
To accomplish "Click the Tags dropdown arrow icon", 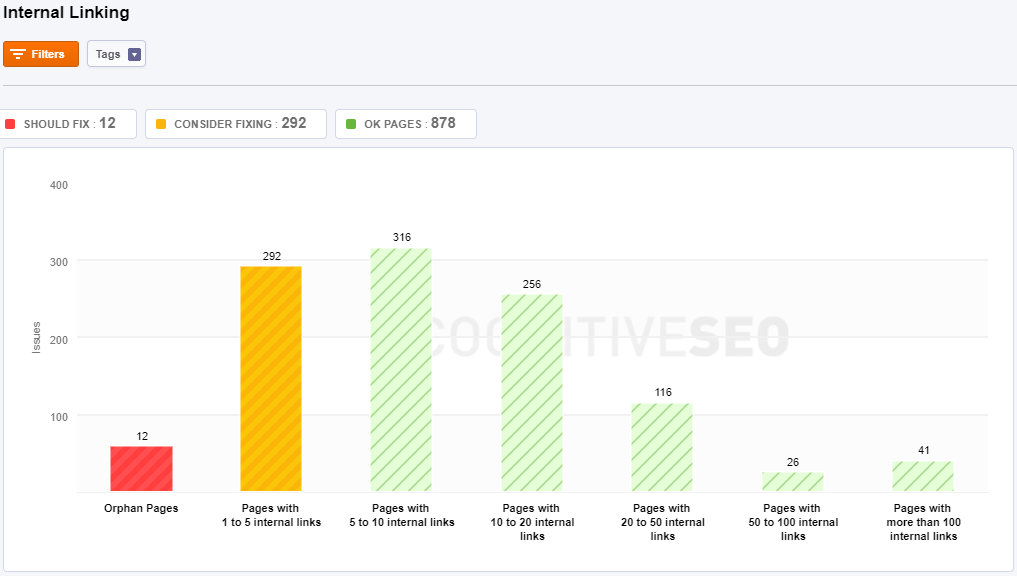I will point(135,54).
